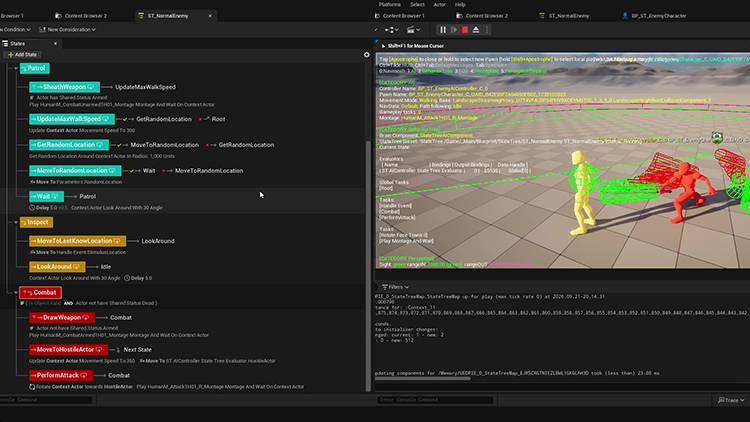Image resolution: width=750 pixels, height=422 pixels.
Task: Open the New Condition dropdown
Action: click(x=15, y=30)
